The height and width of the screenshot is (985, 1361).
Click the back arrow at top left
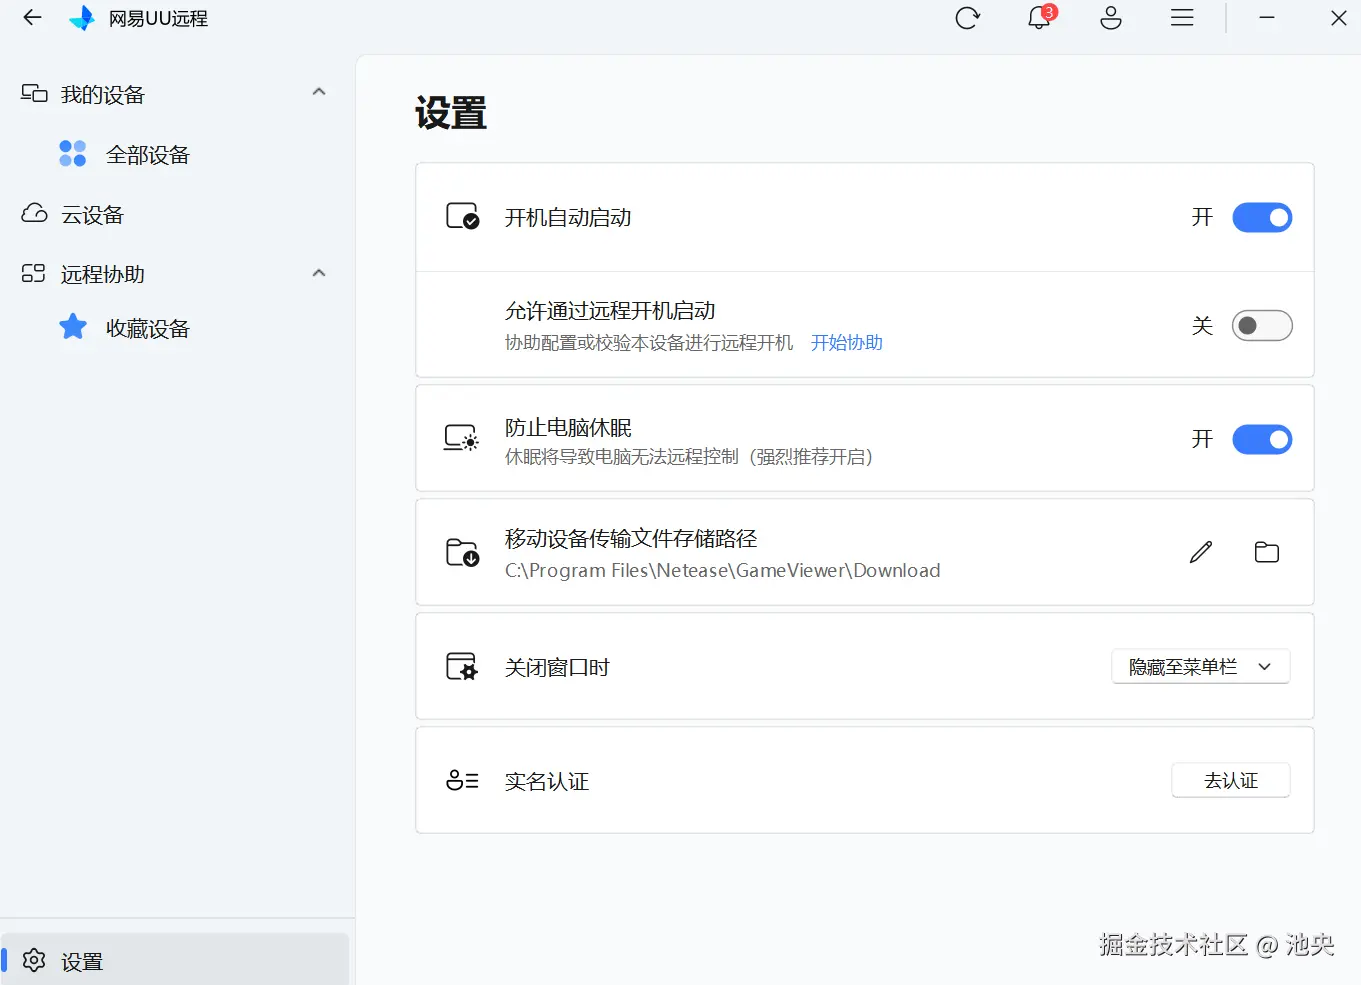[x=31, y=17]
